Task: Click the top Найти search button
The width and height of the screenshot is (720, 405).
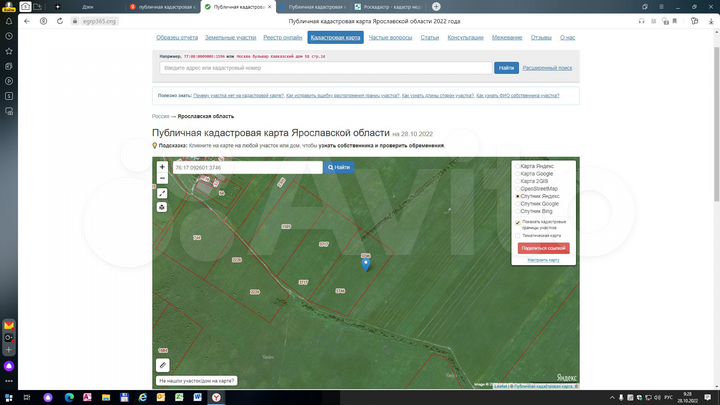Action: [506, 68]
